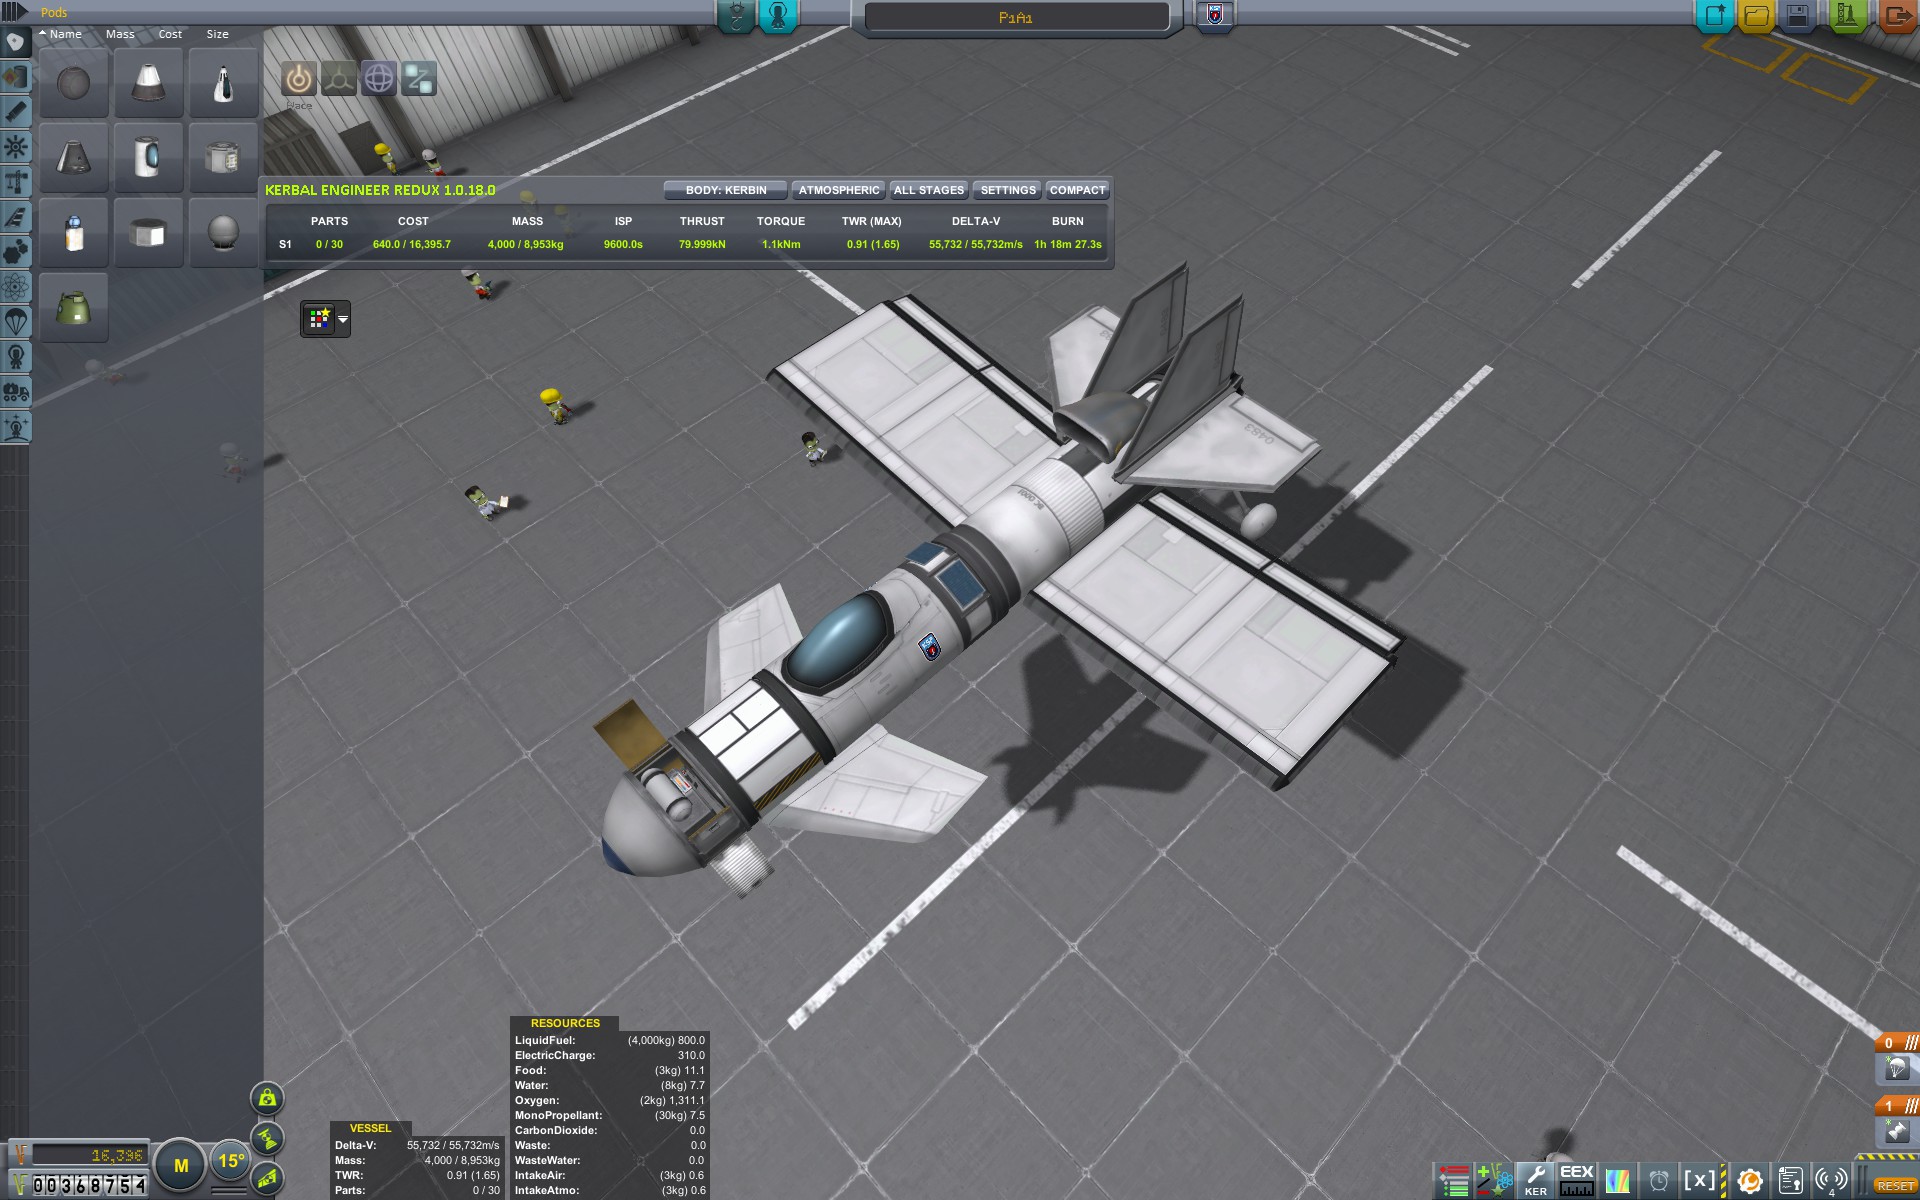Viewport: 1920px width, 1200px height.
Task: Select the Rotate gizmo tool
Action: (x=379, y=78)
